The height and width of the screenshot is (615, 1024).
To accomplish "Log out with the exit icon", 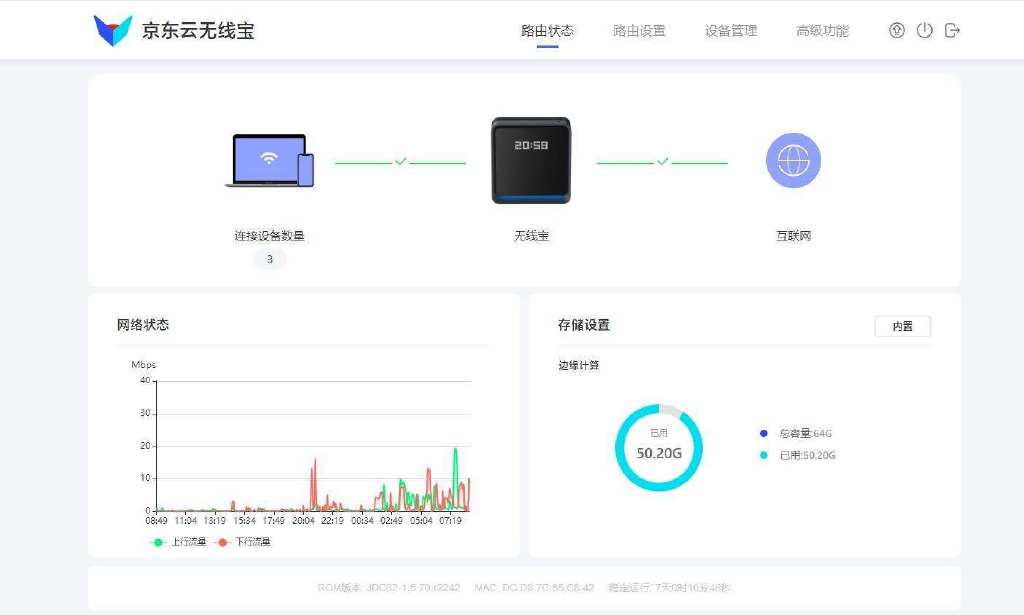I will pos(952,30).
